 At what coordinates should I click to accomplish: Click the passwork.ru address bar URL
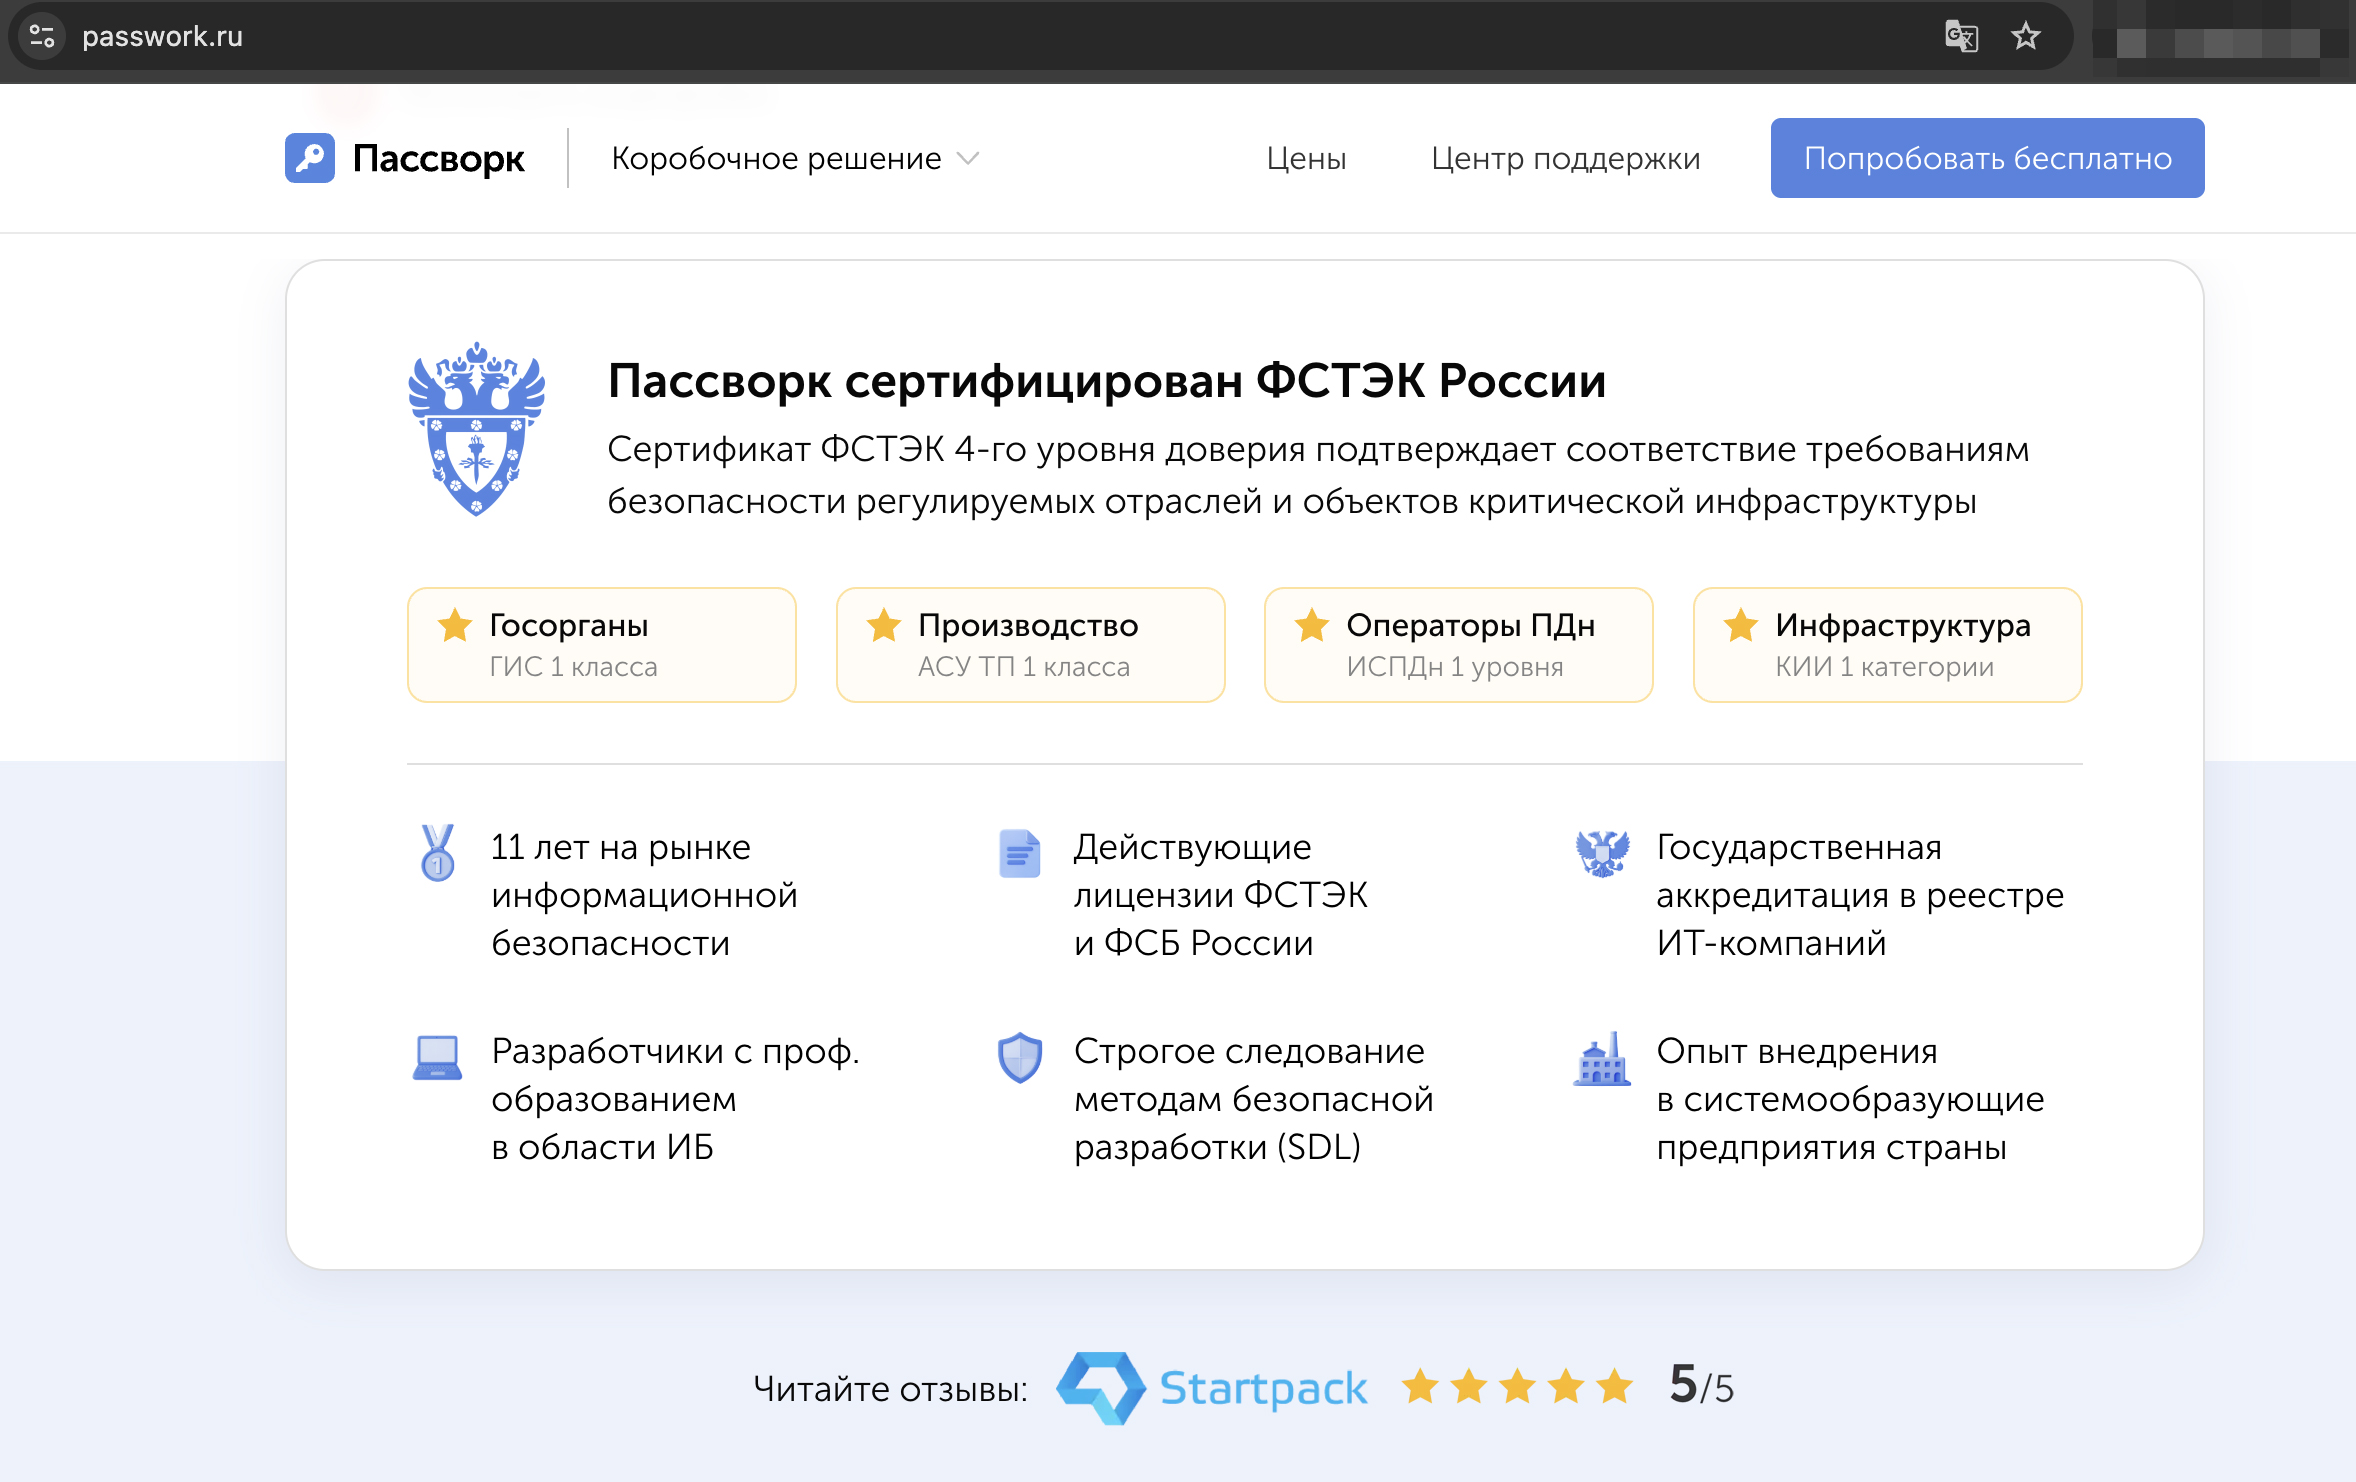pyautogui.click(x=162, y=37)
